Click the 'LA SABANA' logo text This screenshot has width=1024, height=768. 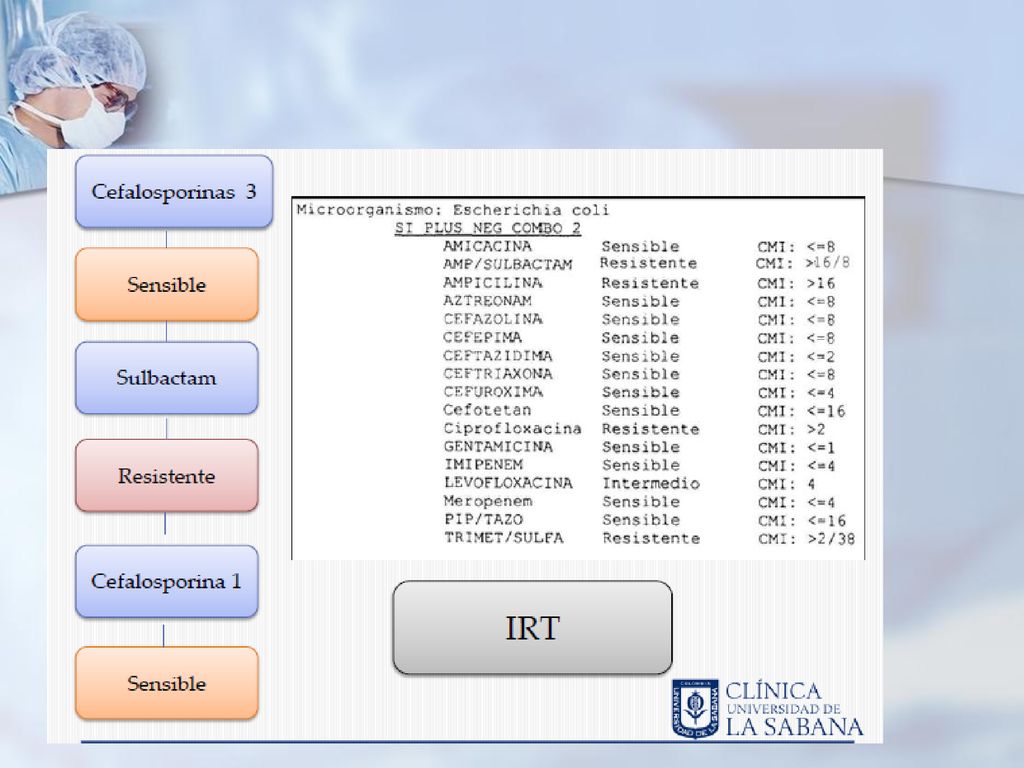pyautogui.click(x=795, y=727)
